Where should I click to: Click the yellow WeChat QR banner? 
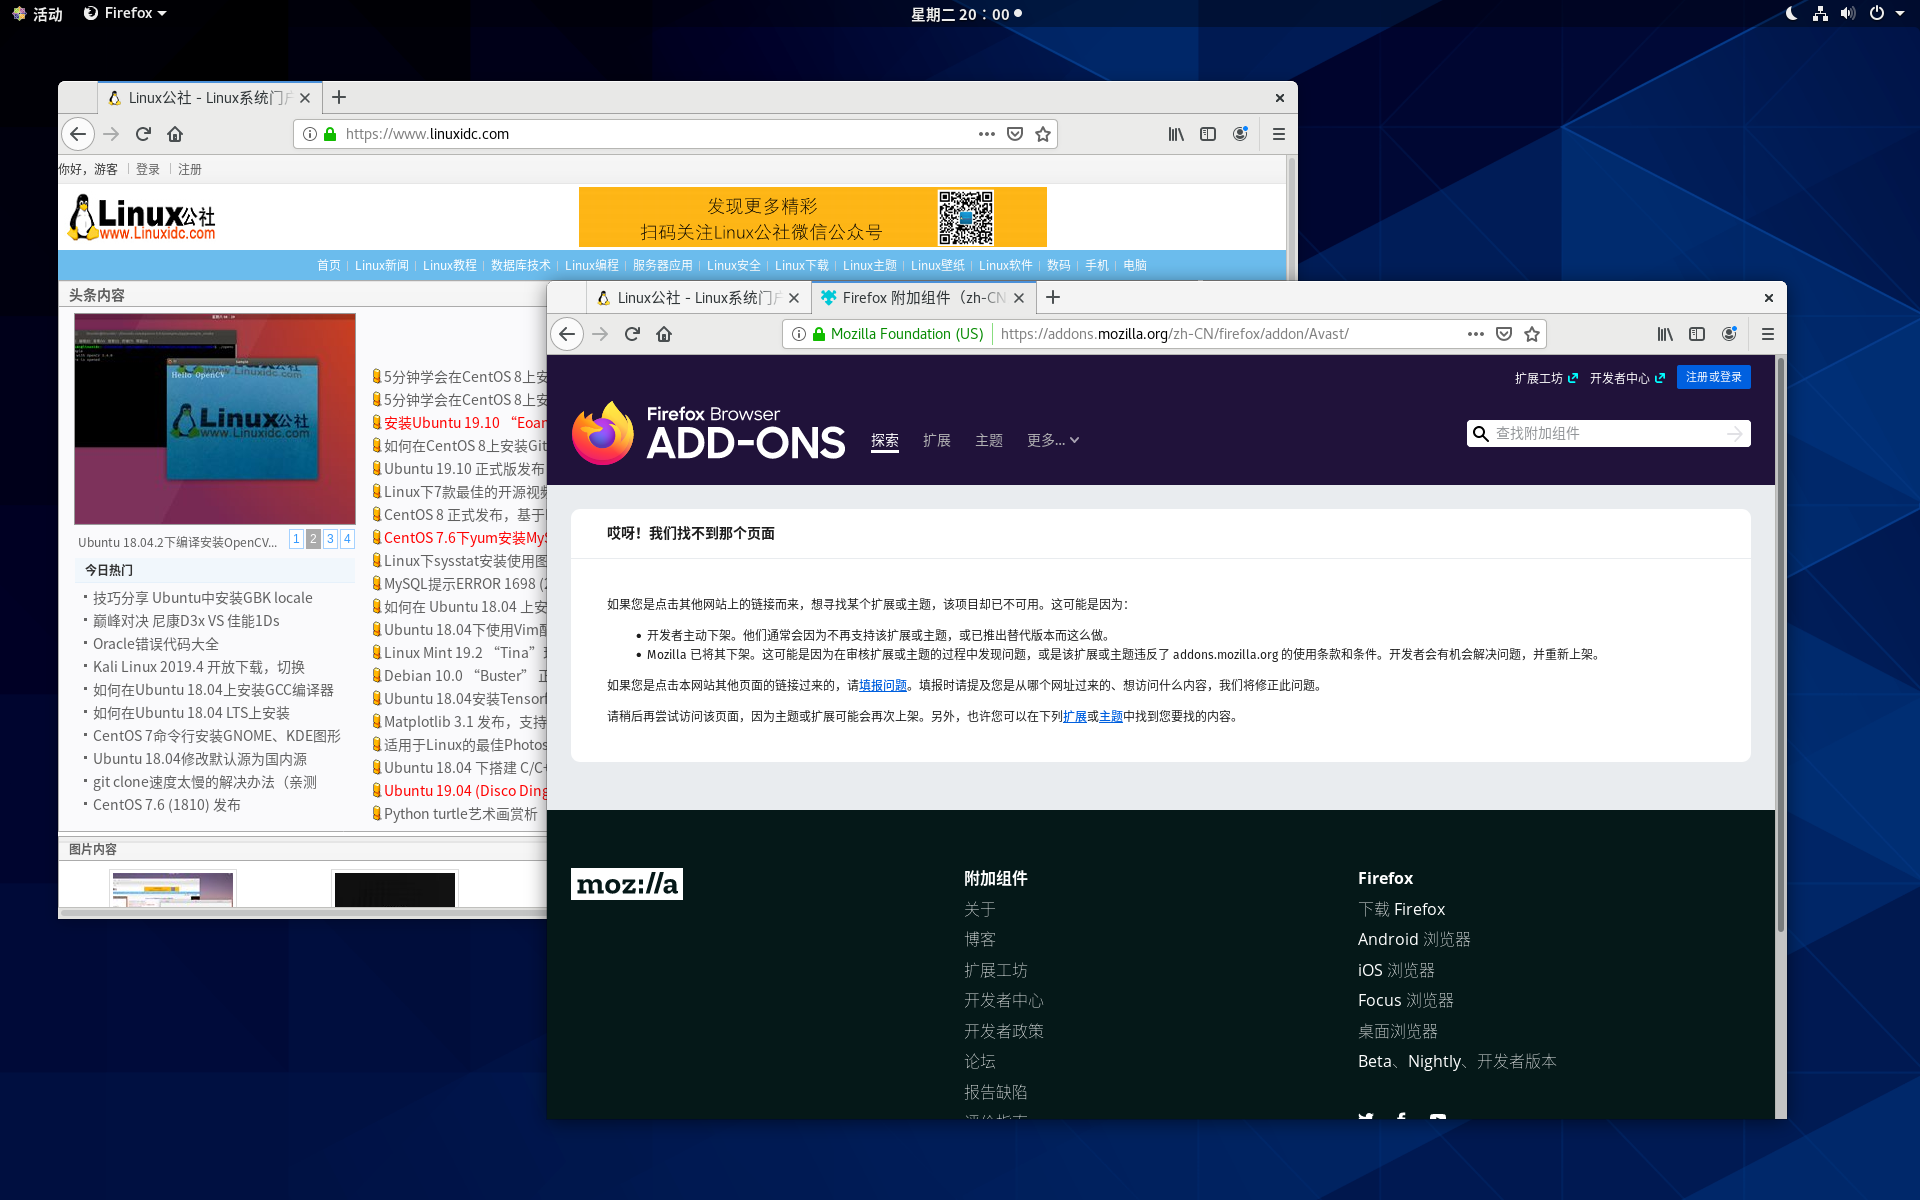813,217
